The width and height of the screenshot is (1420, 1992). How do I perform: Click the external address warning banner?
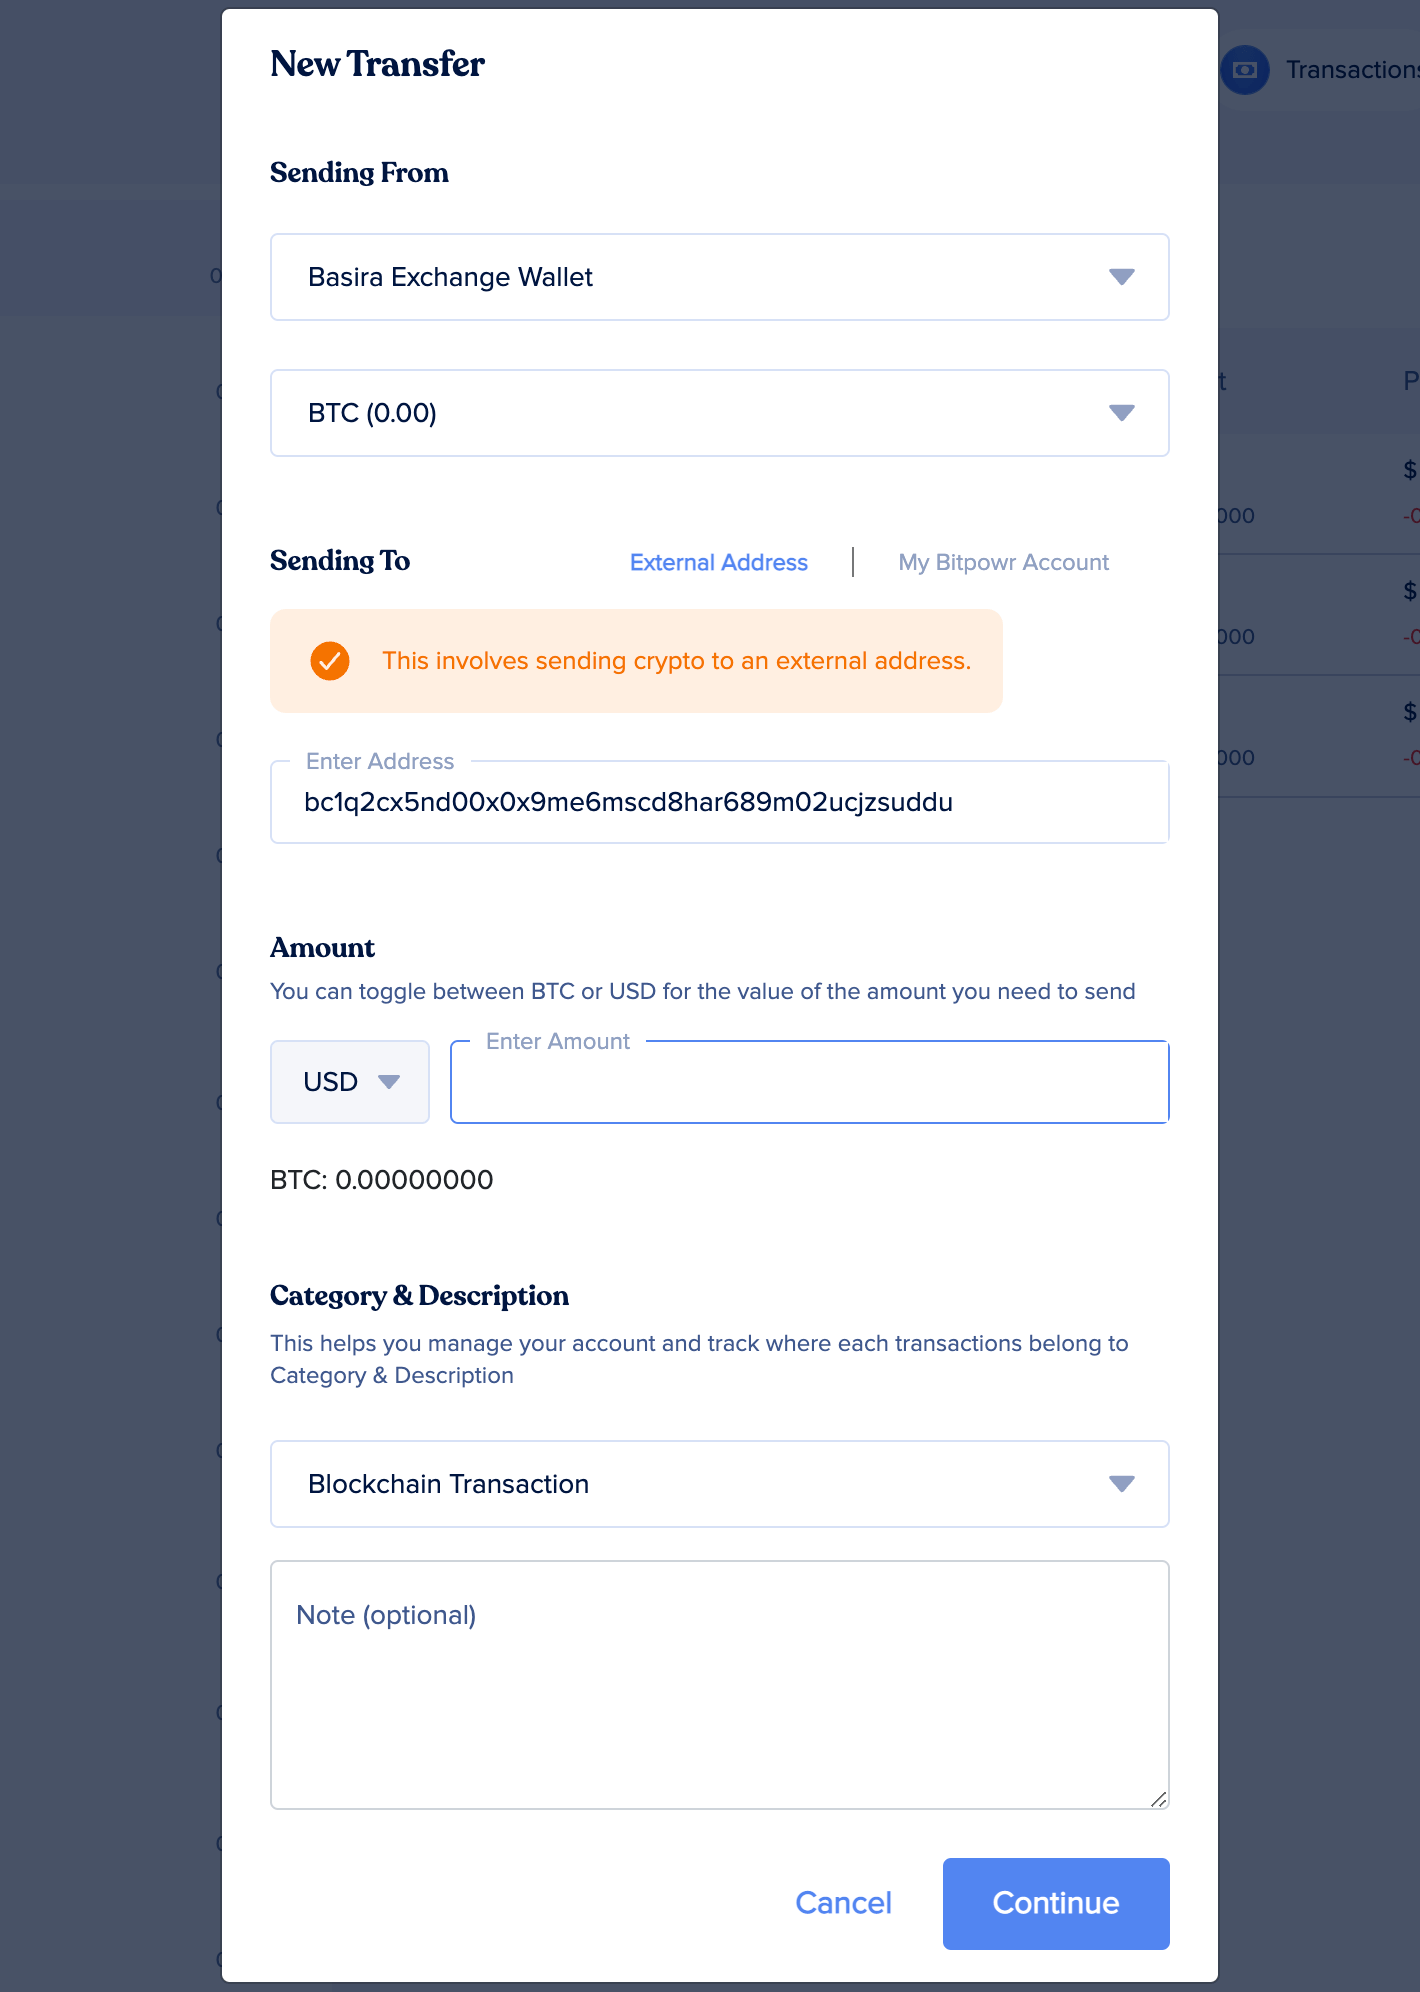(636, 661)
